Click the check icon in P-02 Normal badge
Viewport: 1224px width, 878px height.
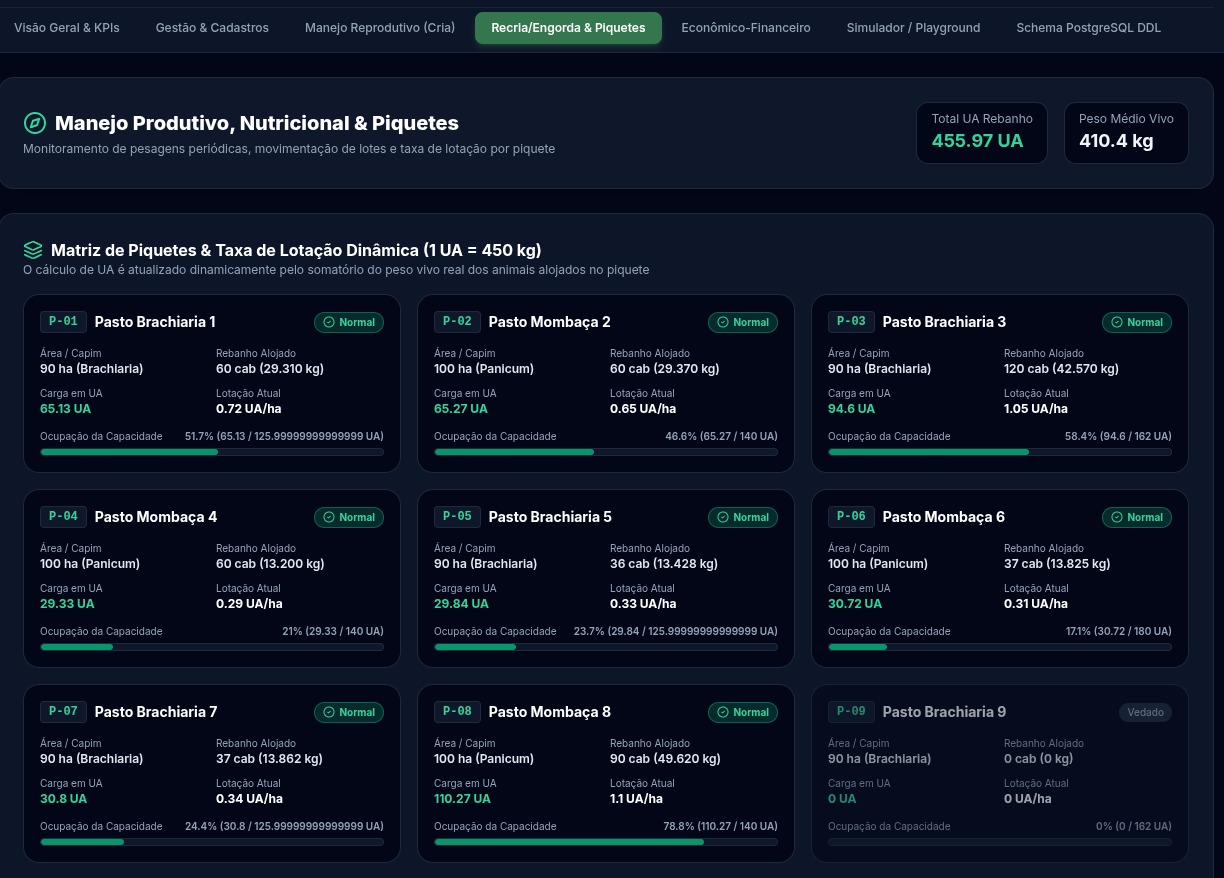click(722, 322)
